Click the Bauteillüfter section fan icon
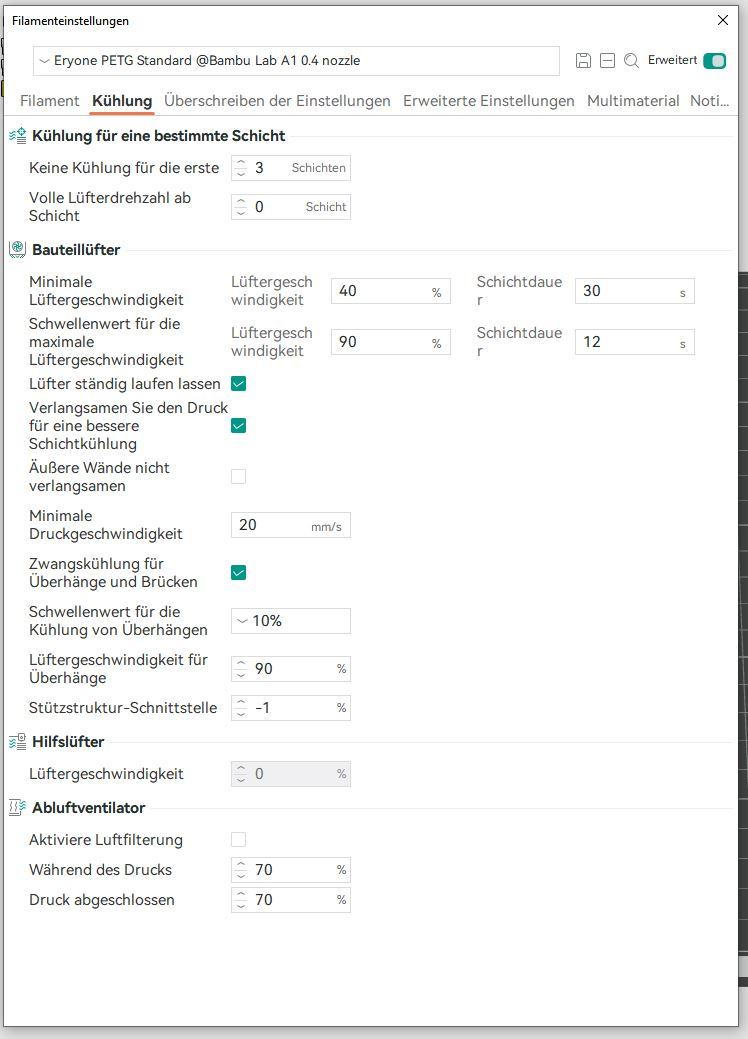 (17, 250)
